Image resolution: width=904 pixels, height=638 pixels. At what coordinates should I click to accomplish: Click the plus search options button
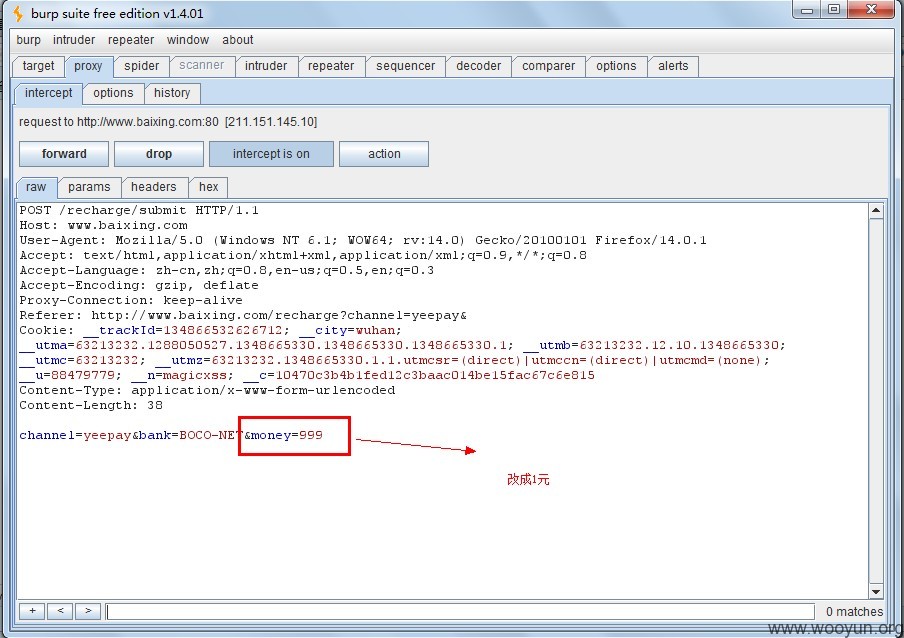tap(32, 611)
